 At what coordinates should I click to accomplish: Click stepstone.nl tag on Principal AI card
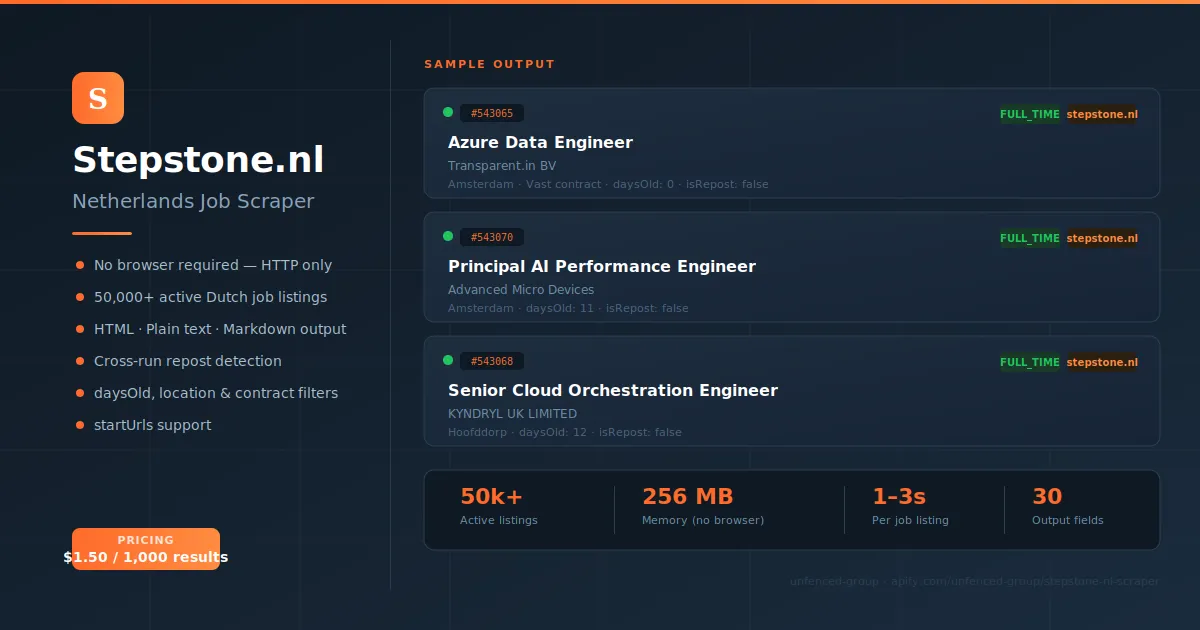click(x=1102, y=238)
